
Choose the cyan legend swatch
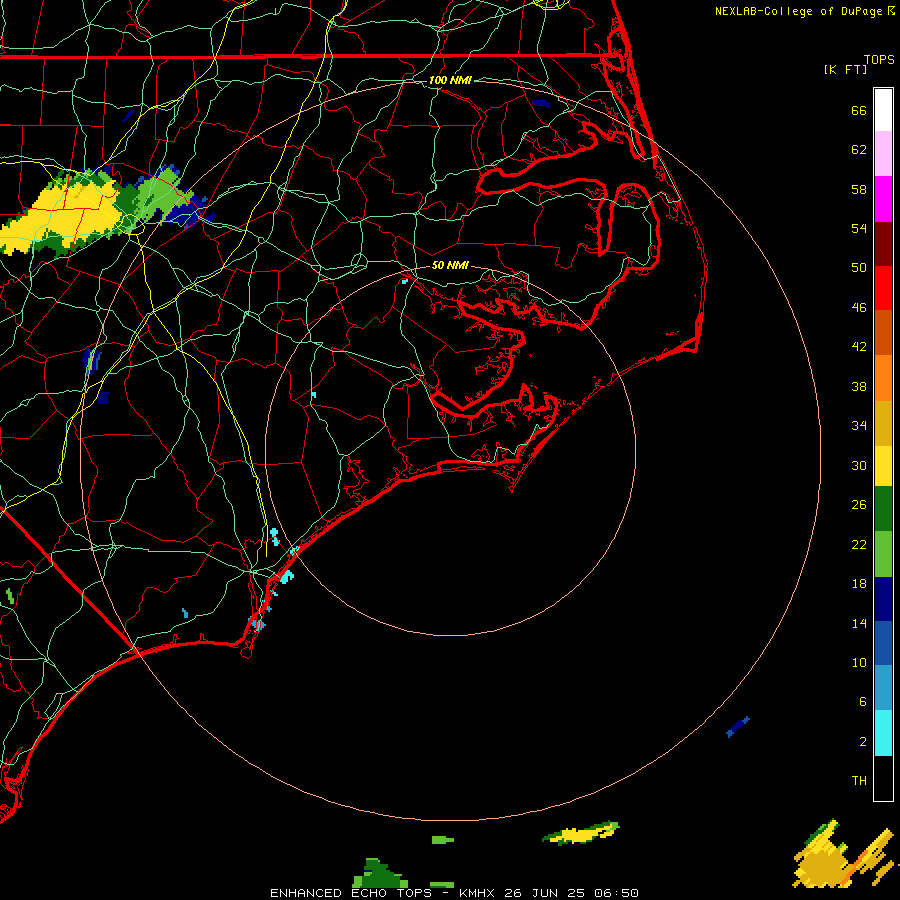coord(883,733)
